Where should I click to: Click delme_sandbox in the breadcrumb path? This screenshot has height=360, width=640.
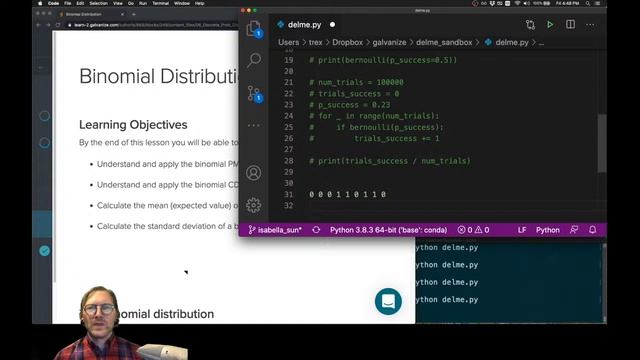(444, 42)
